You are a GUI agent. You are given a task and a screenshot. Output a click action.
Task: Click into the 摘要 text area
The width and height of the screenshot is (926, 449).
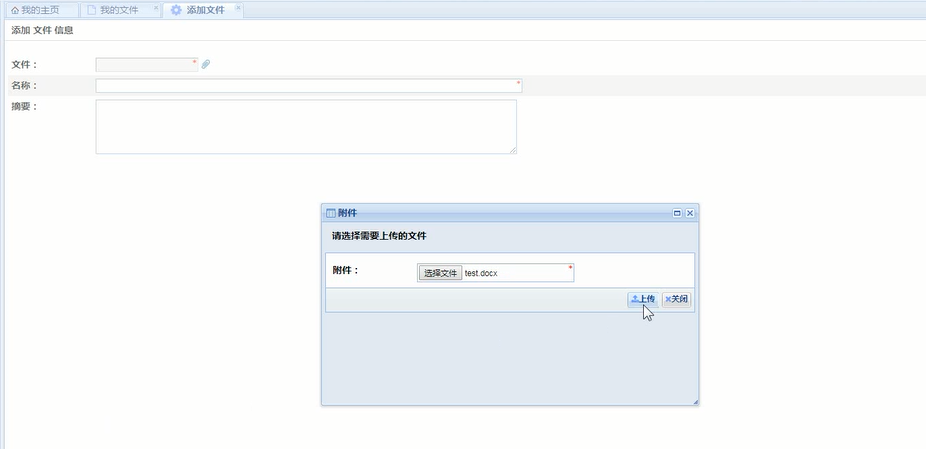pyautogui.click(x=306, y=126)
